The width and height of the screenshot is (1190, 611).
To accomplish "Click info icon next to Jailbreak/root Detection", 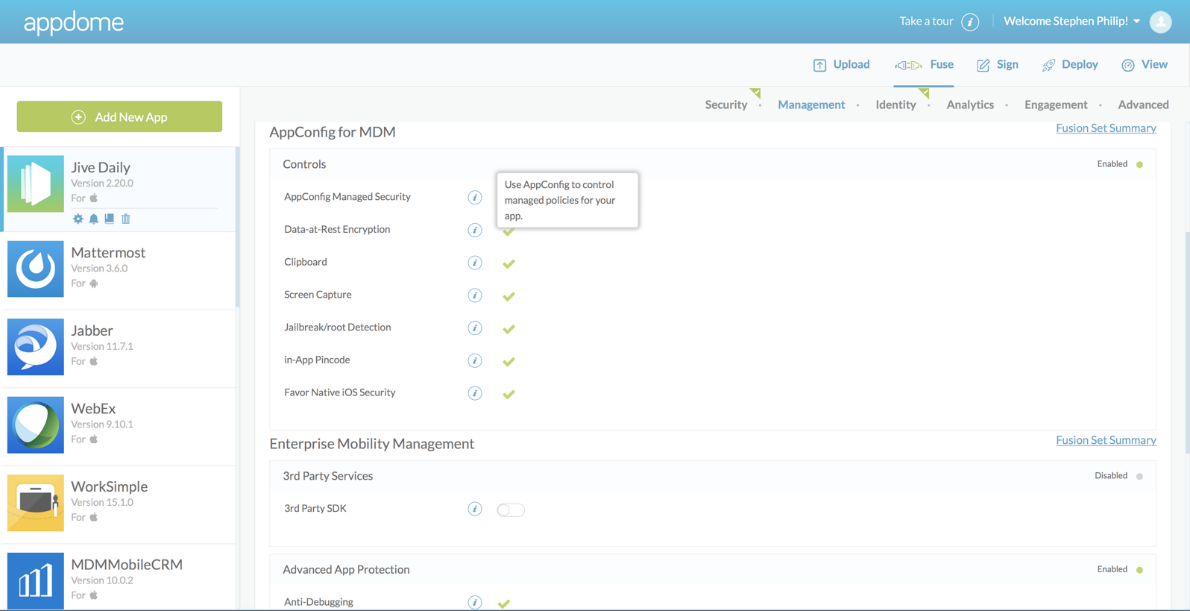I will tap(475, 328).
